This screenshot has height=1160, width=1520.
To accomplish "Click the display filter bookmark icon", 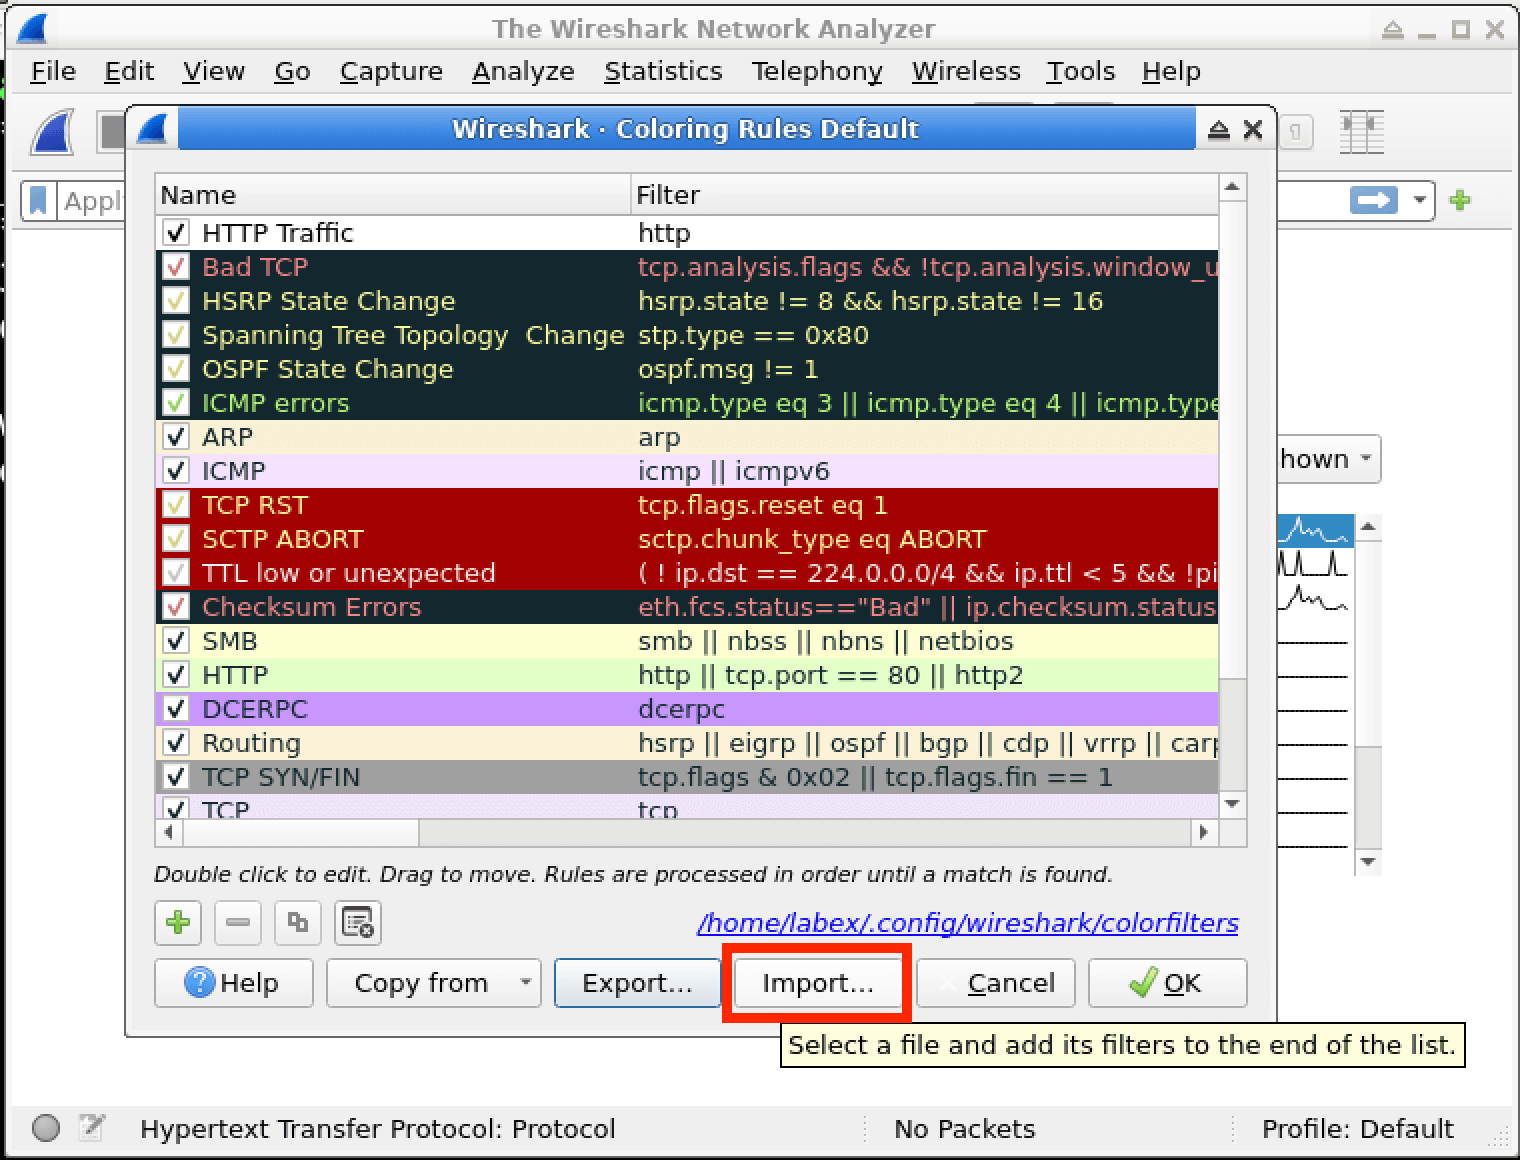I will coord(38,201).
